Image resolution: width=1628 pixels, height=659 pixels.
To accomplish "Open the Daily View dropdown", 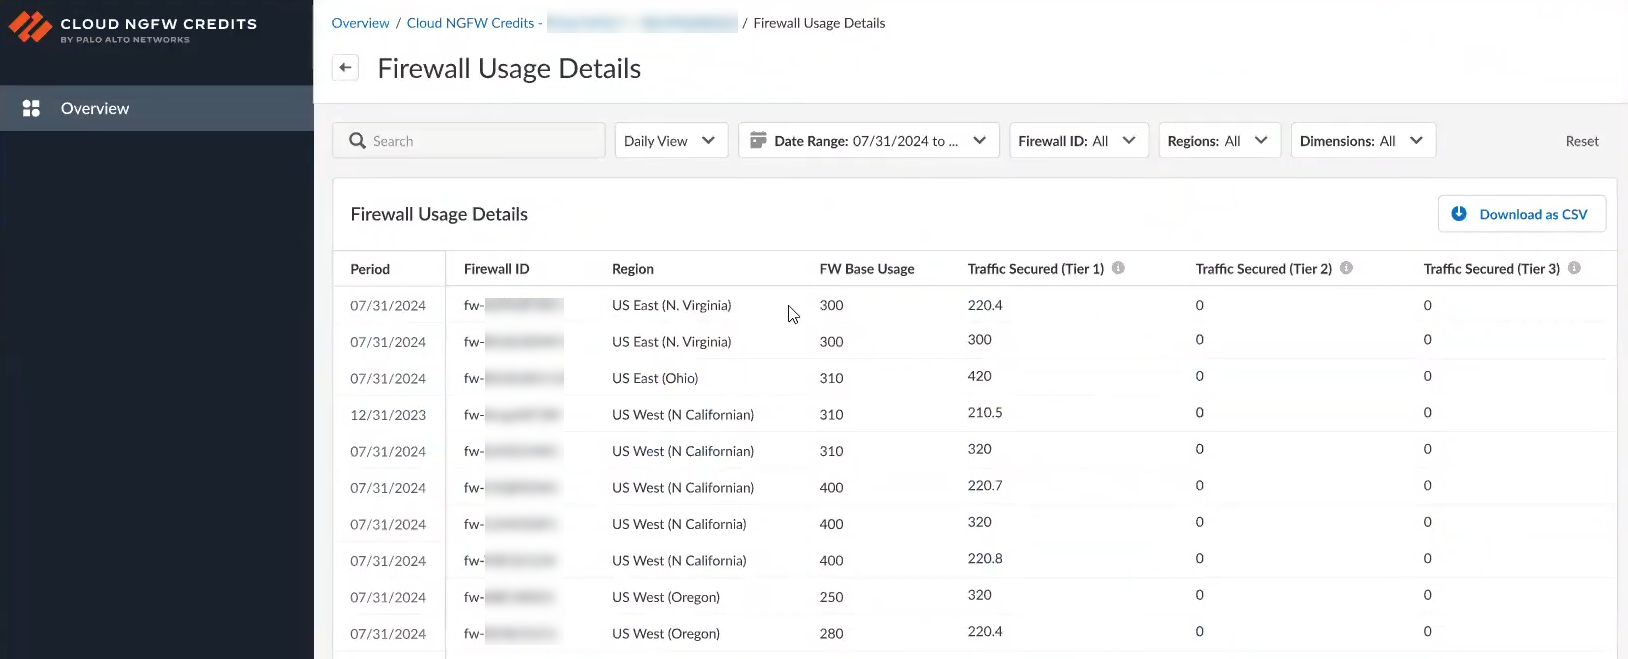I will pyautogui.click(x=670, y=141).
